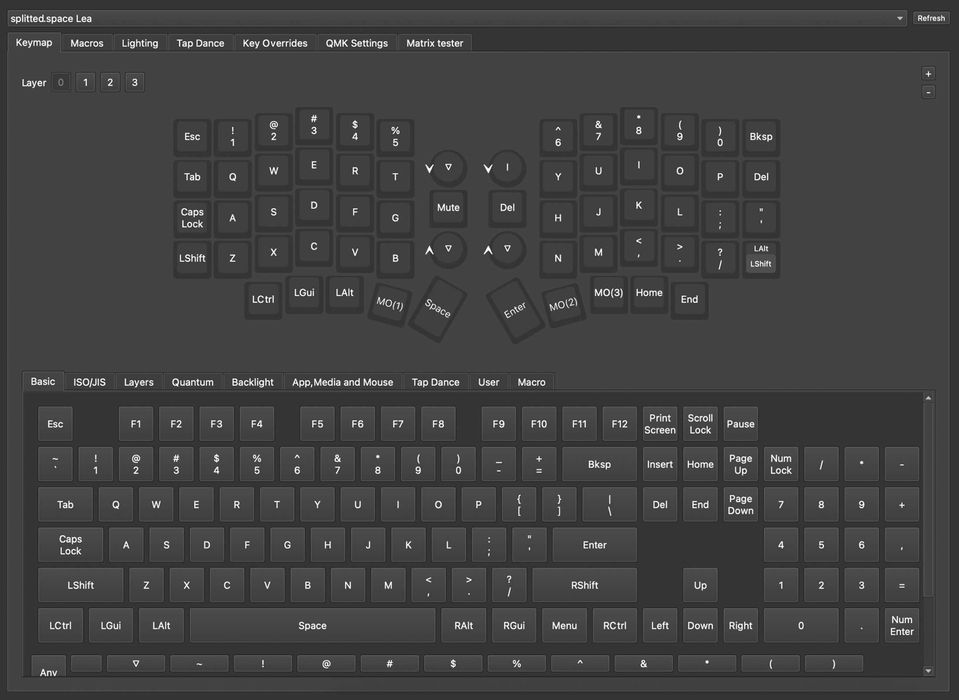Open the ISO/JIS keycode tab
This screenshot has height=700, width=959.
point(89,382)
